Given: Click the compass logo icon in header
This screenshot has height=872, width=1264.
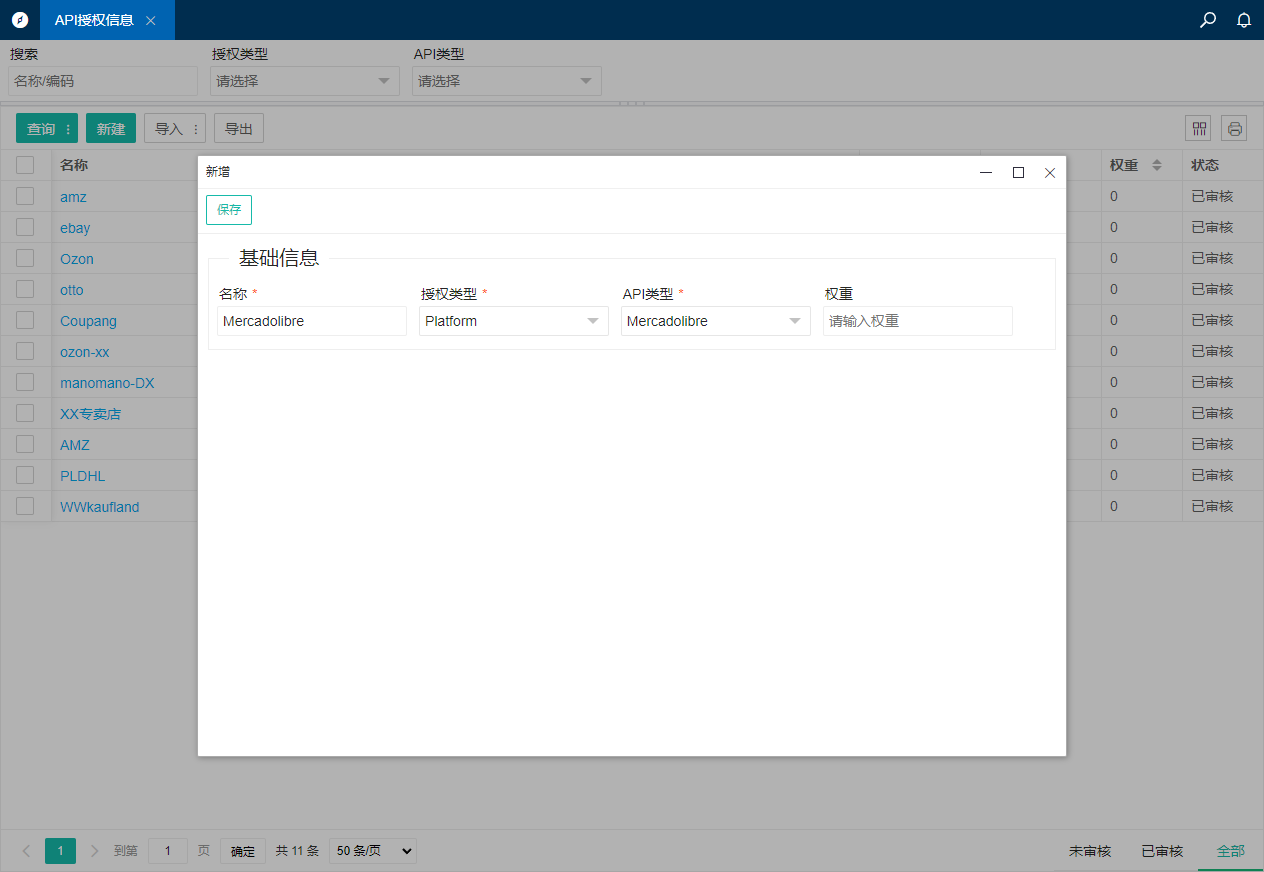Looking at the screenshot, I should 20,20.
